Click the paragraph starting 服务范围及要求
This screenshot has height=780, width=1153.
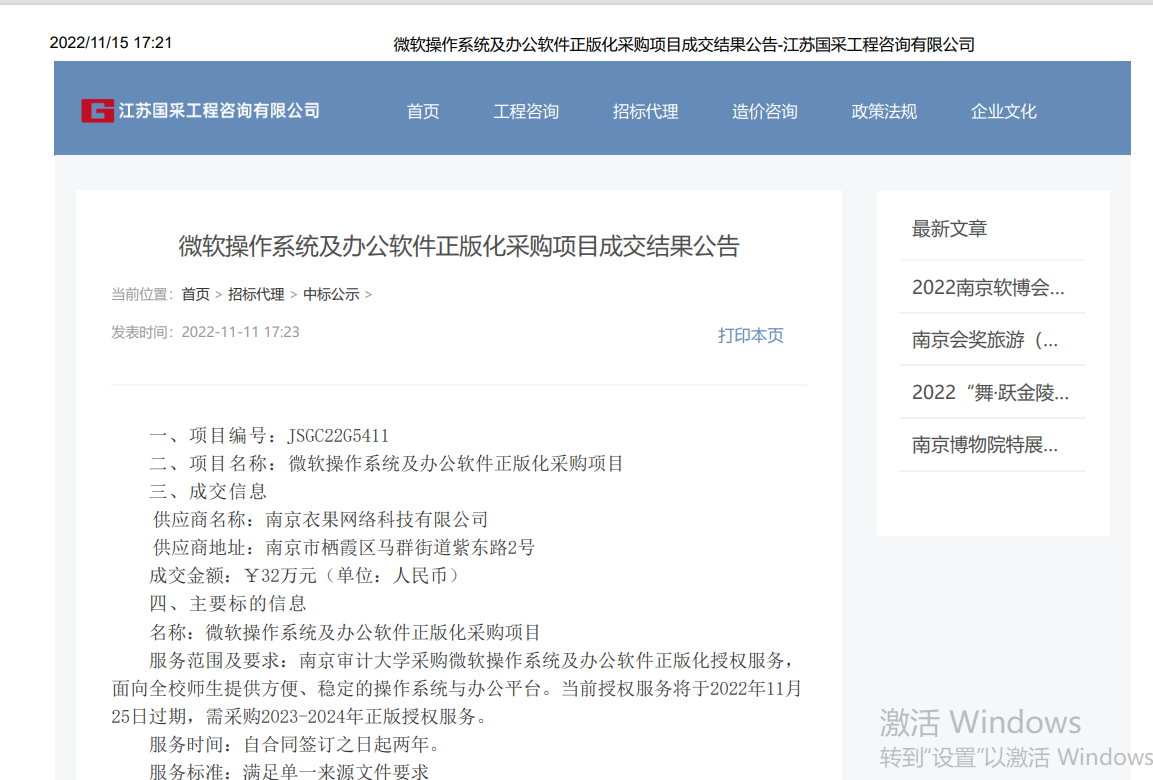pos(457,689)
